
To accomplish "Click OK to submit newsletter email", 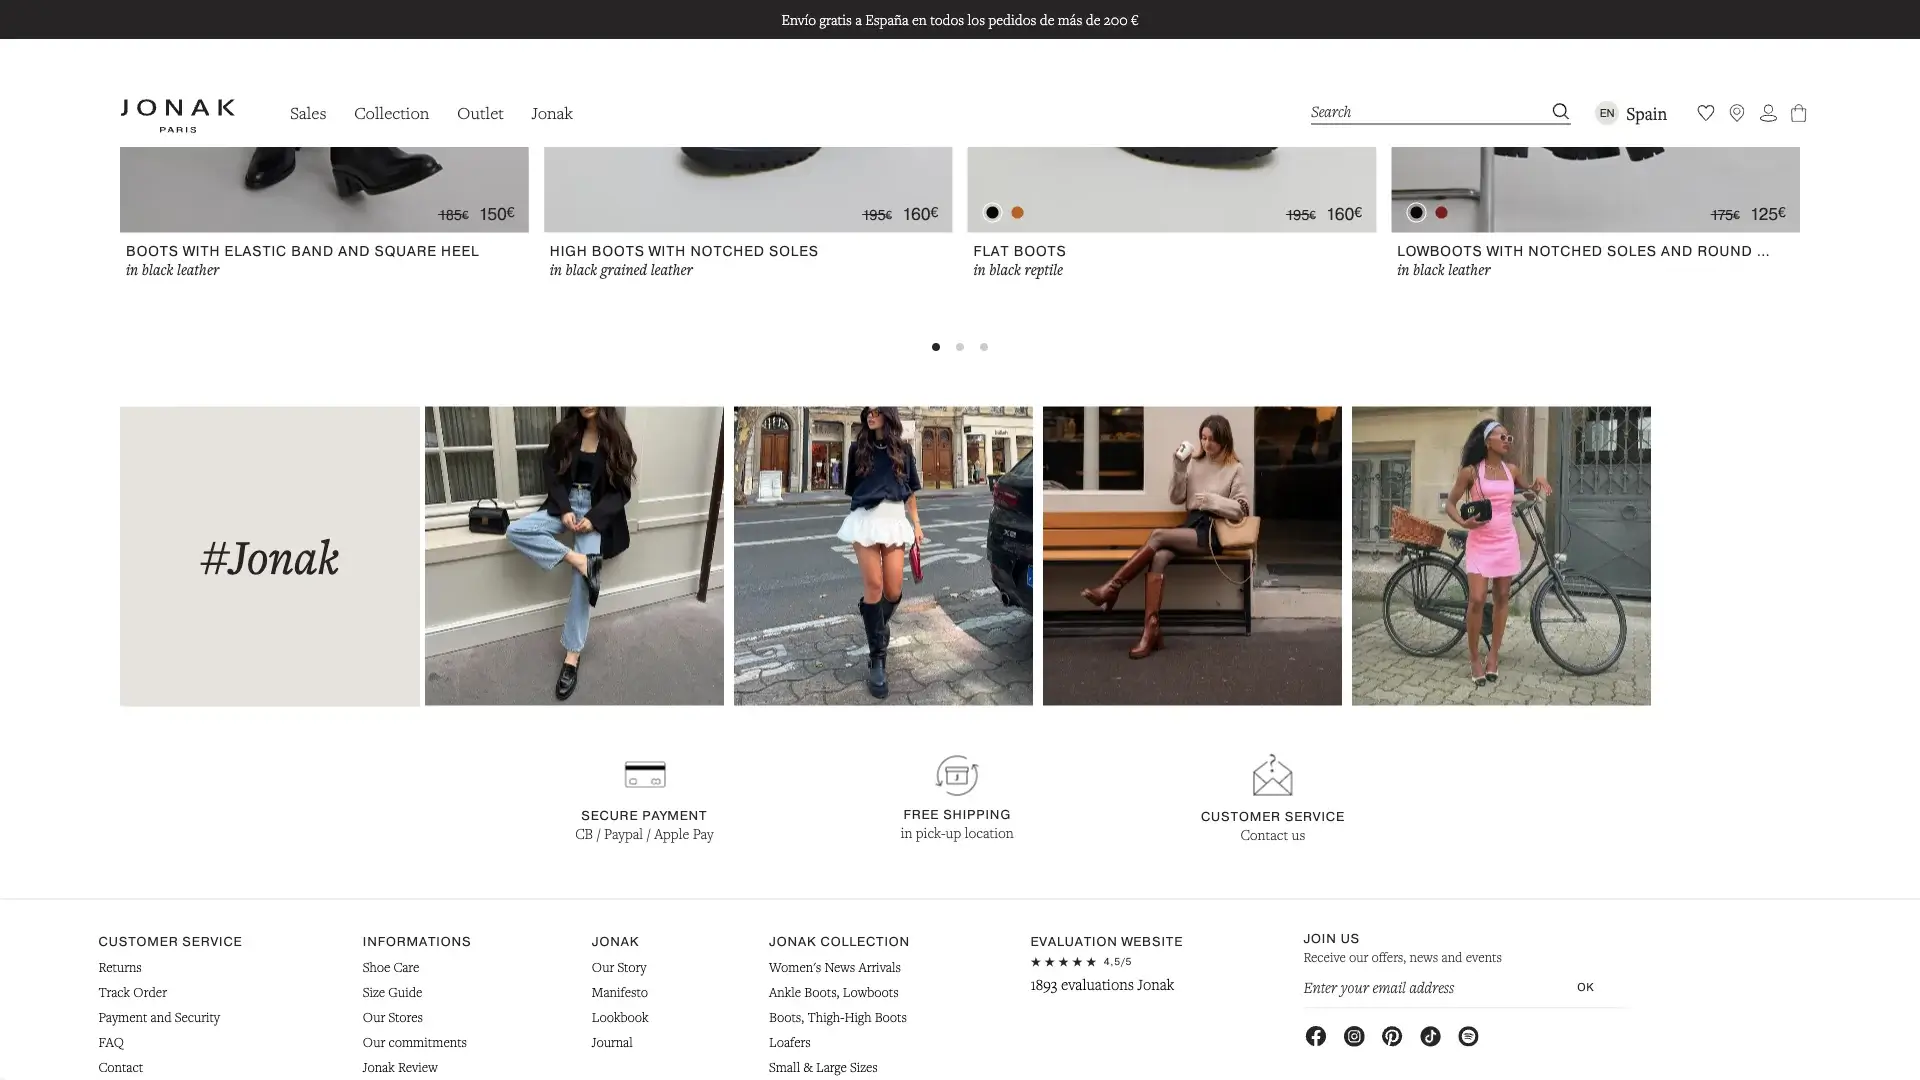I will coord(1585,987).
